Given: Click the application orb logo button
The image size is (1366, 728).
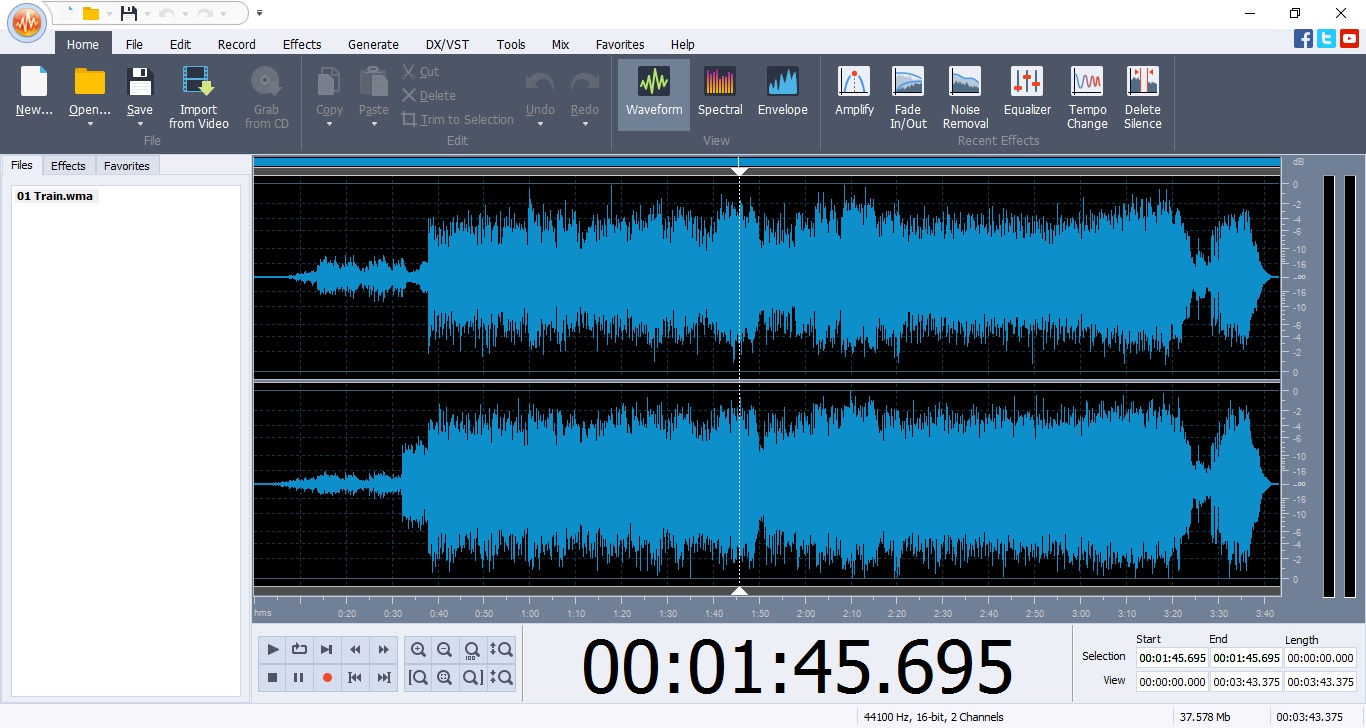Looking at the screenshot, I should (x=26, y=22).
